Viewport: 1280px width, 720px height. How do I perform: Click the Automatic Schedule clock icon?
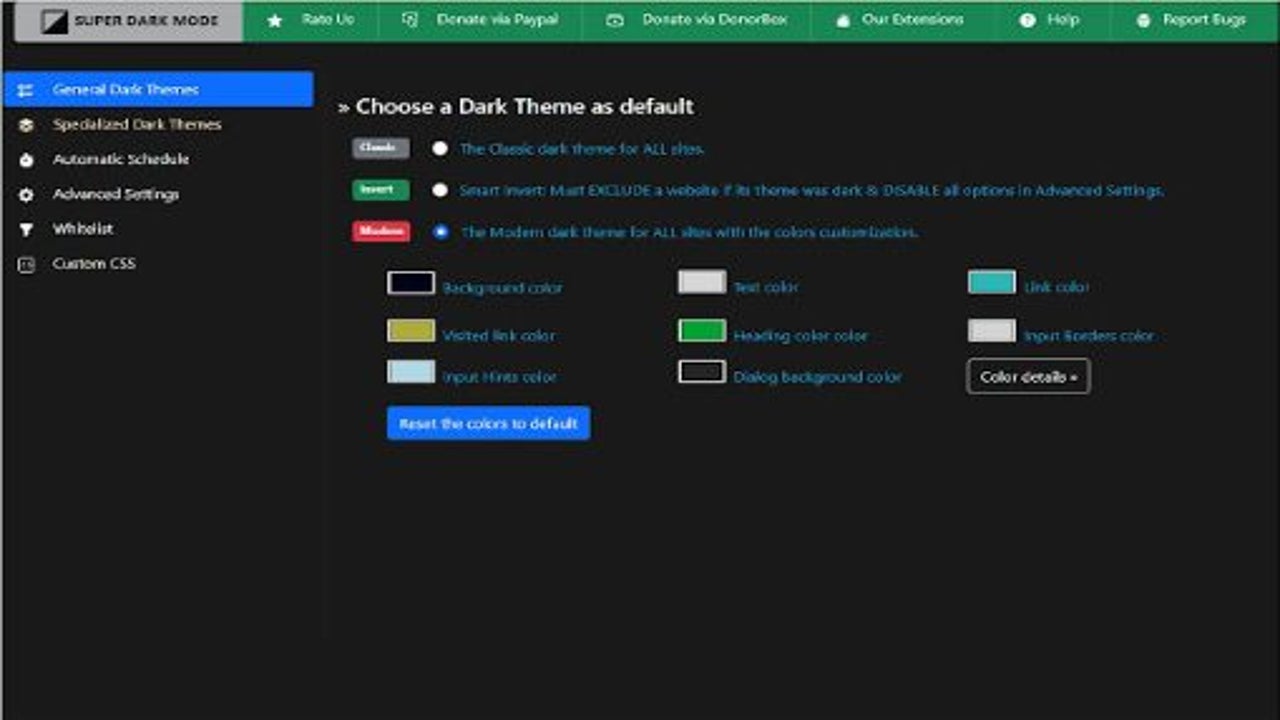[26, 160]
